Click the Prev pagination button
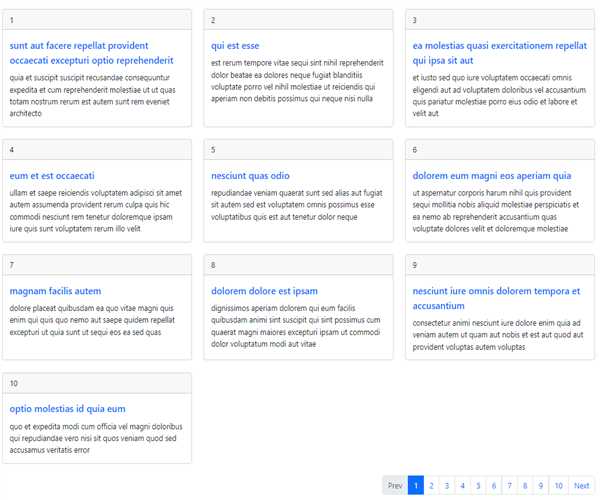 coord(395,486)
